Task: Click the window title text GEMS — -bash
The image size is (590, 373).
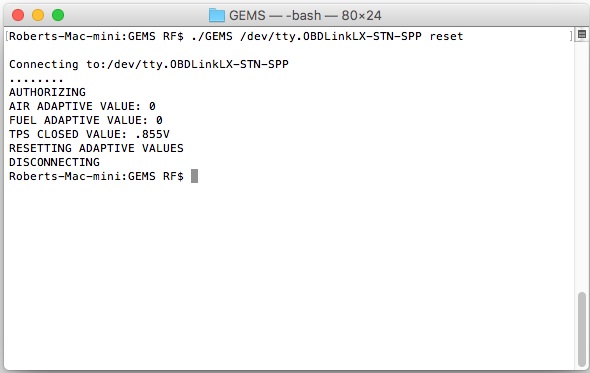Action: (275, 15)
